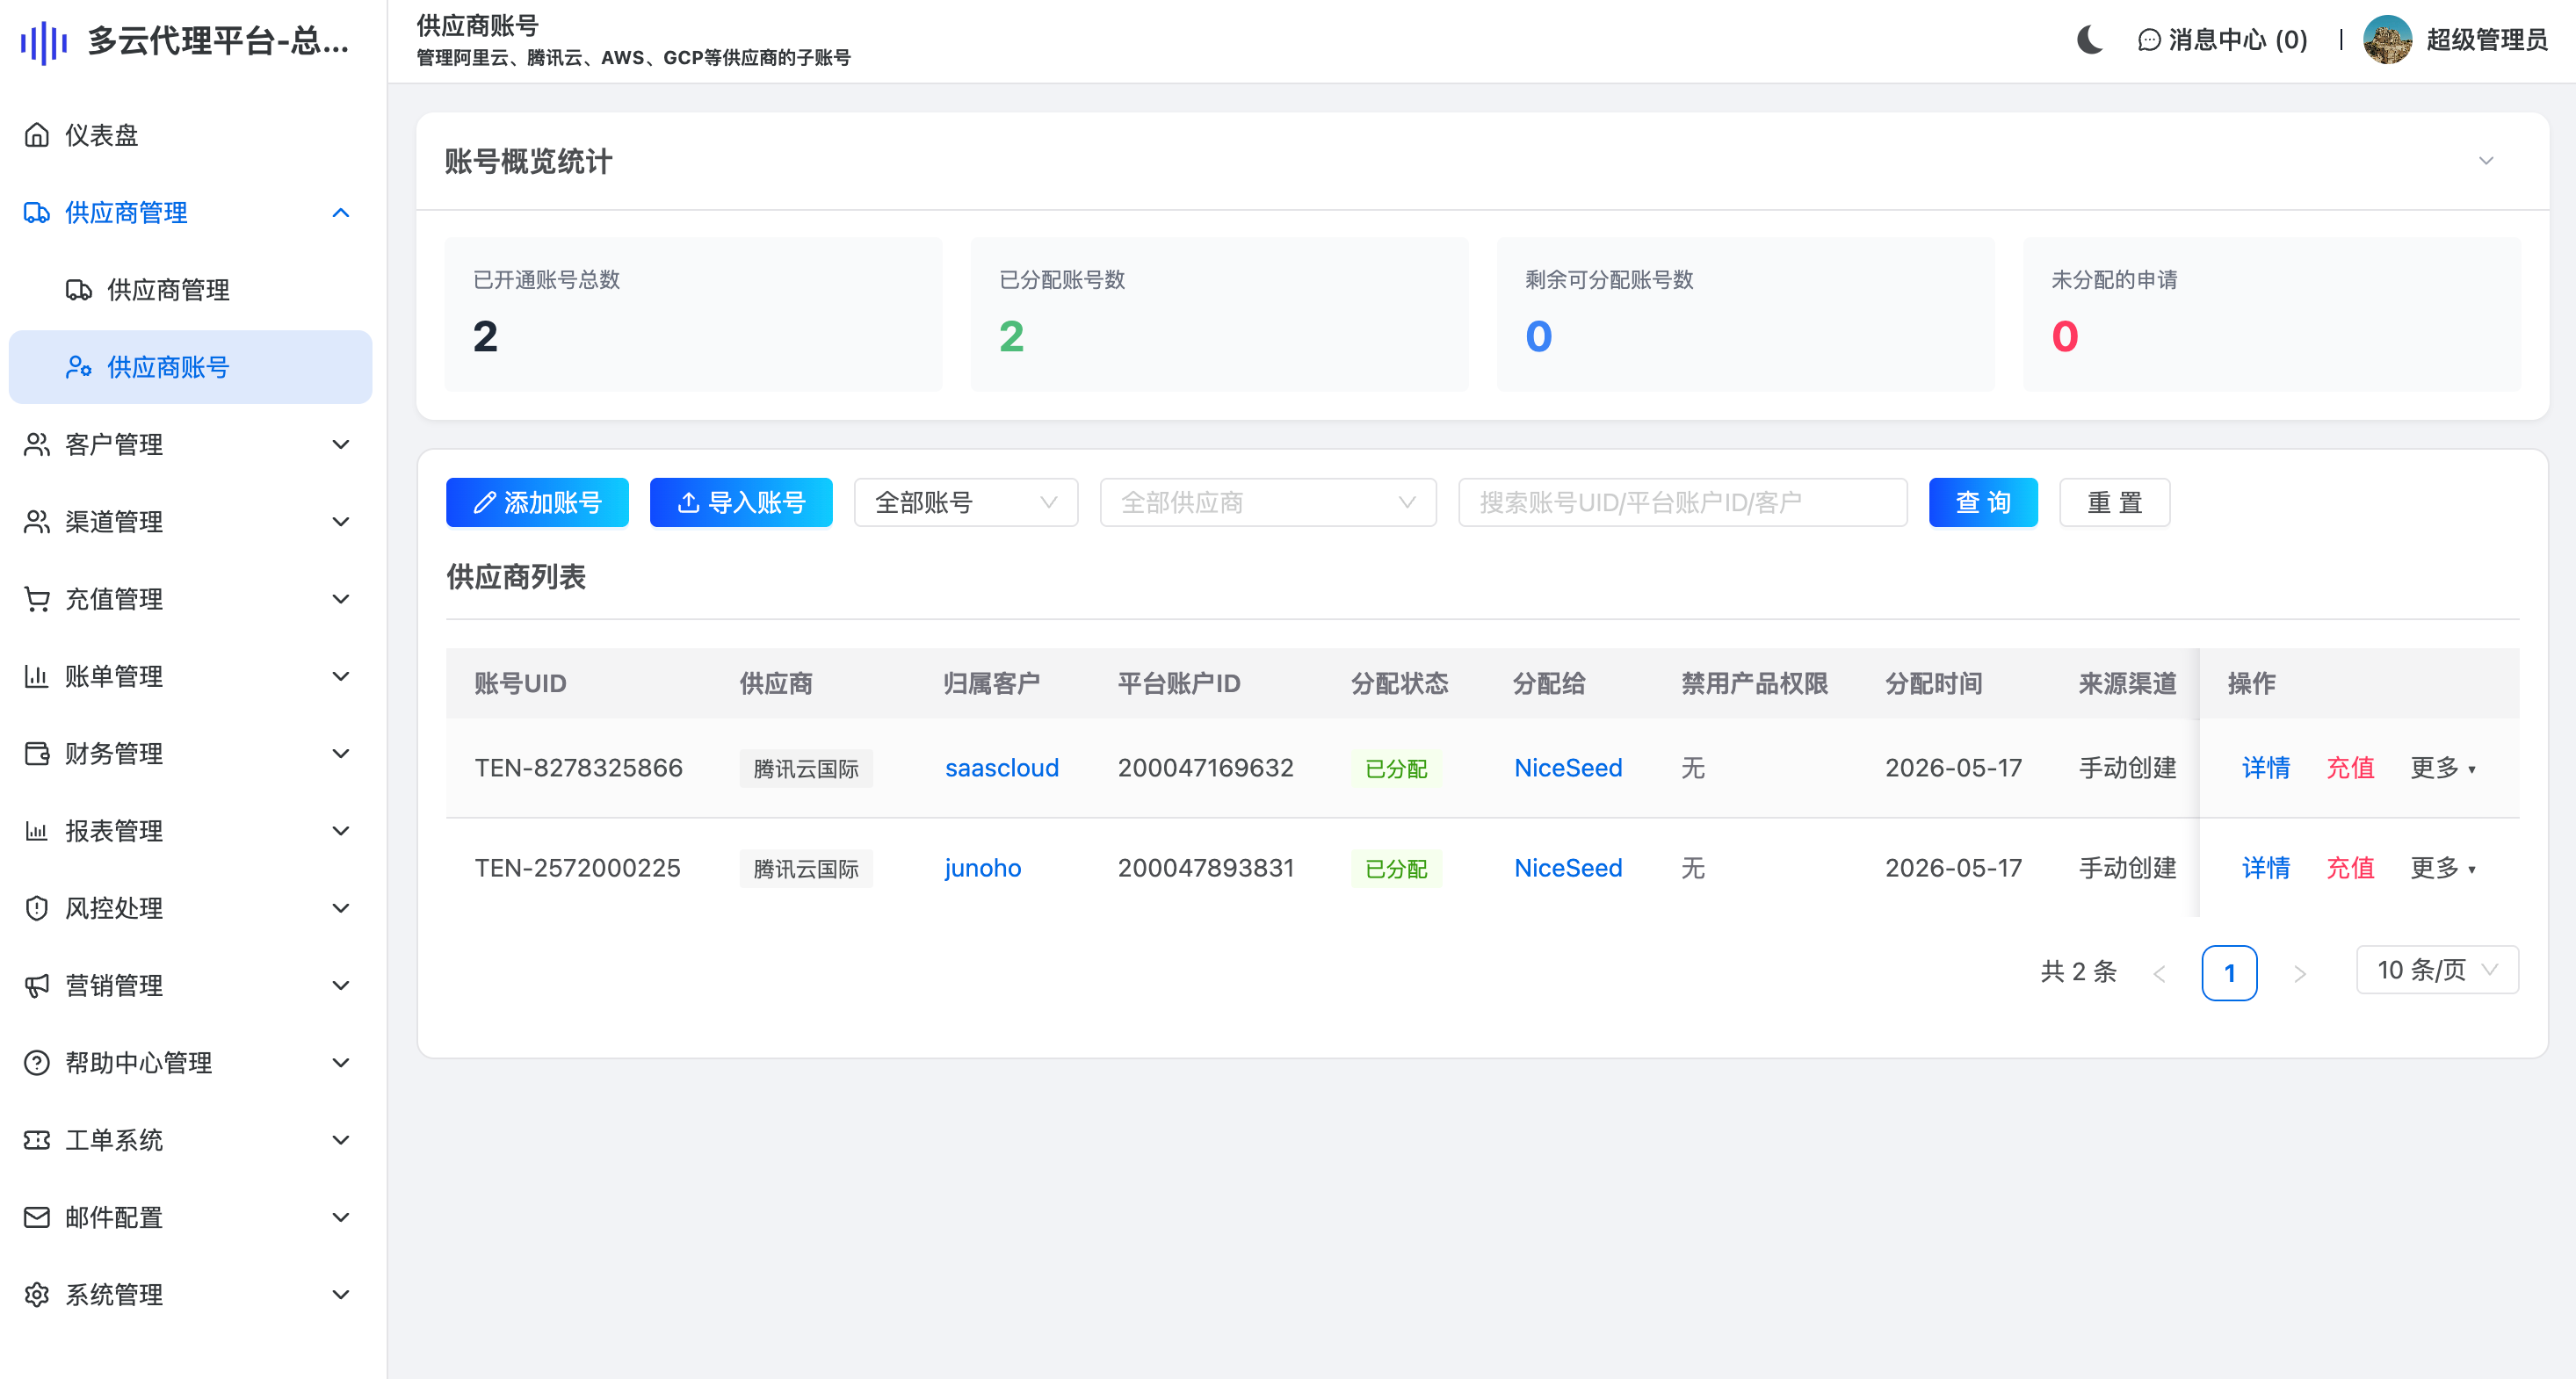Image resolution: width=2576 pixels, height=1379 pixels.
Task: Open the 系统管理 menu
Action: 190,1294
